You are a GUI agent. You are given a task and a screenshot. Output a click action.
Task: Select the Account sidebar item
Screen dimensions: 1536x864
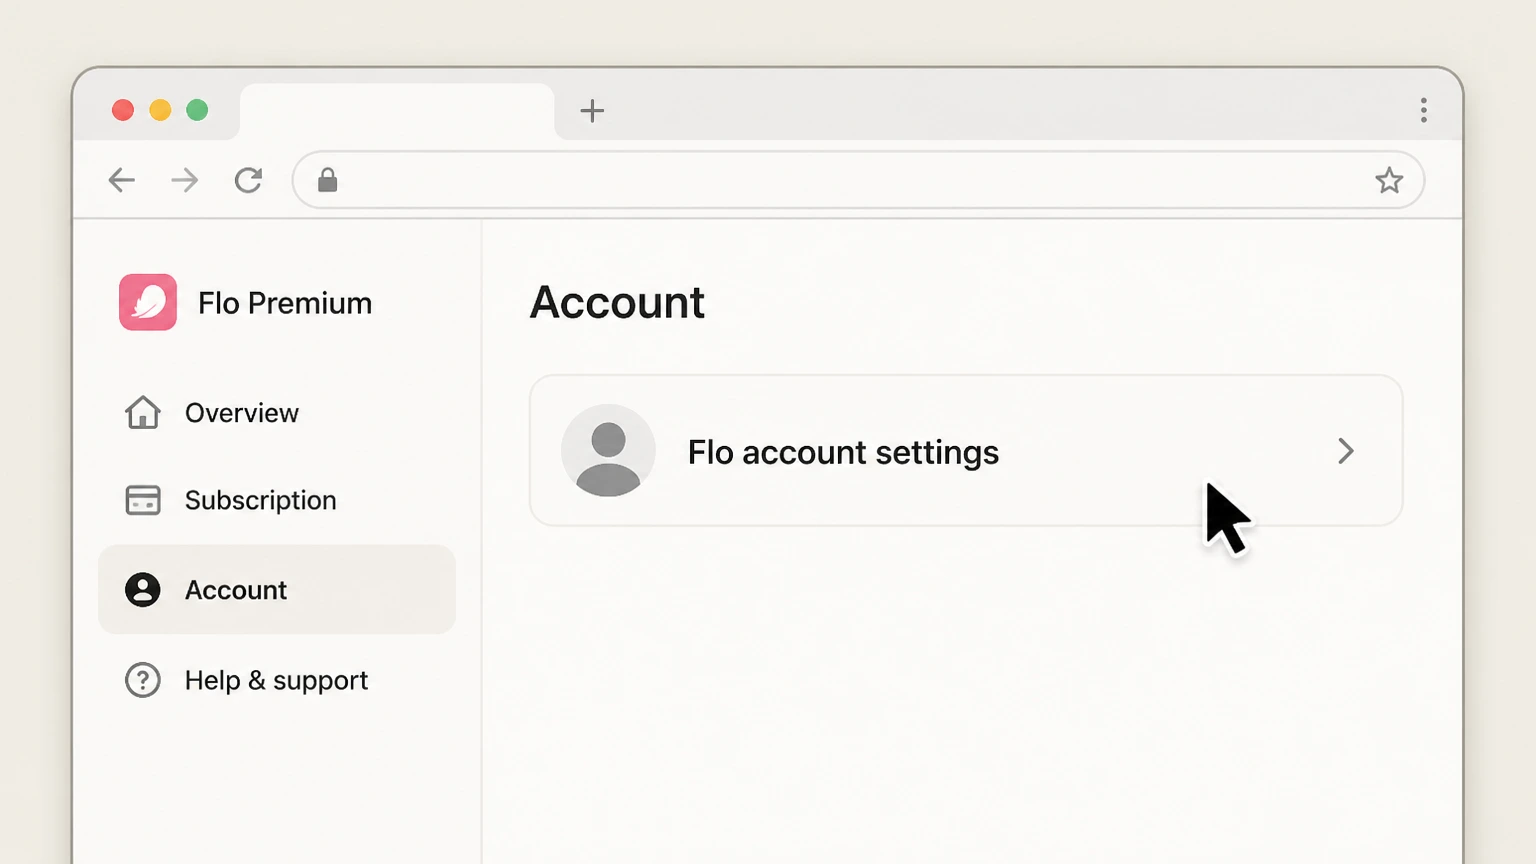point(277,589)
